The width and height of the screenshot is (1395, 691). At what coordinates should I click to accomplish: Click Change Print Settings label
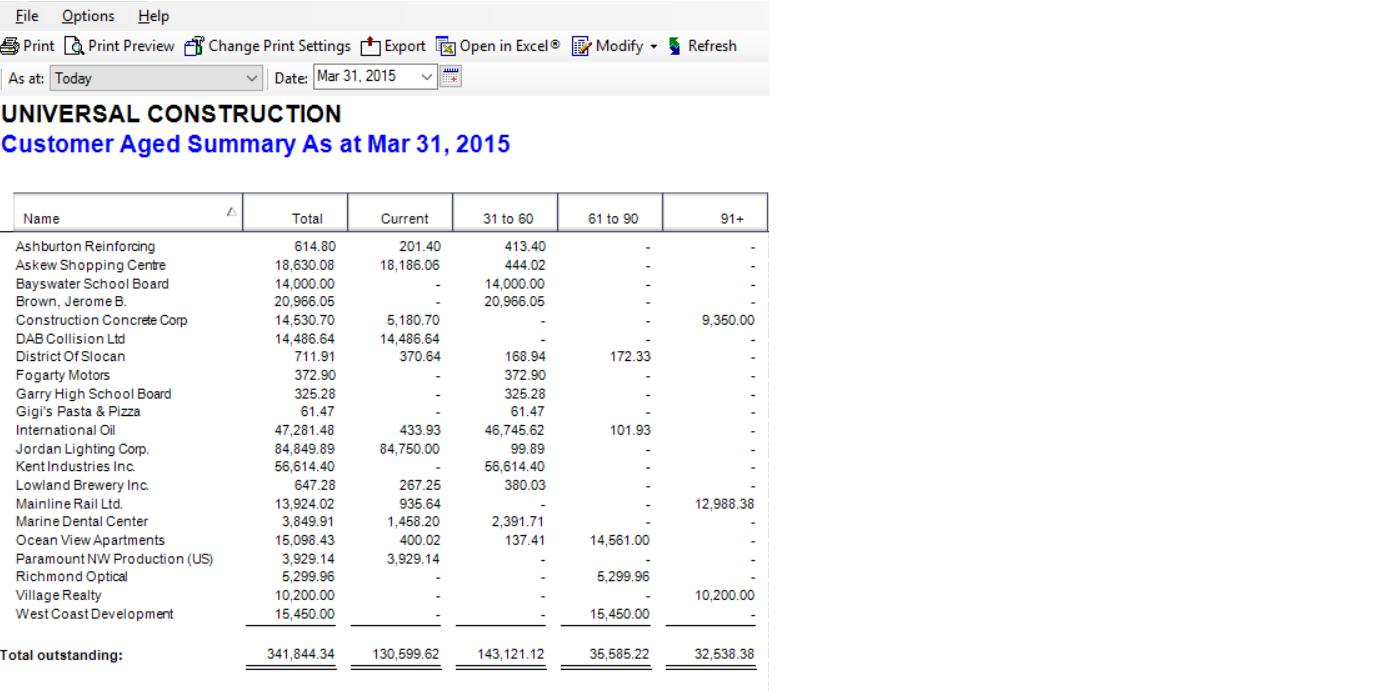pos(279,46)
